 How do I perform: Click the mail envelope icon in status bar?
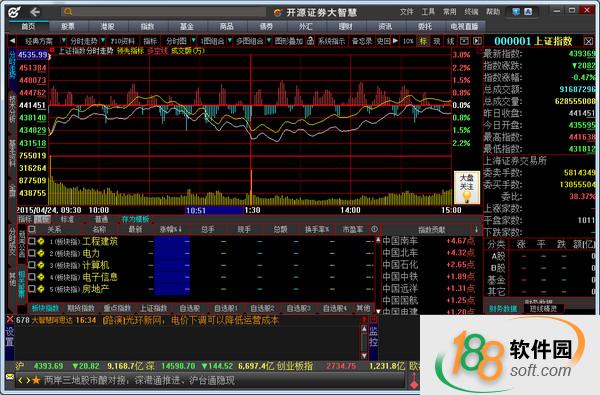point(10,377)
